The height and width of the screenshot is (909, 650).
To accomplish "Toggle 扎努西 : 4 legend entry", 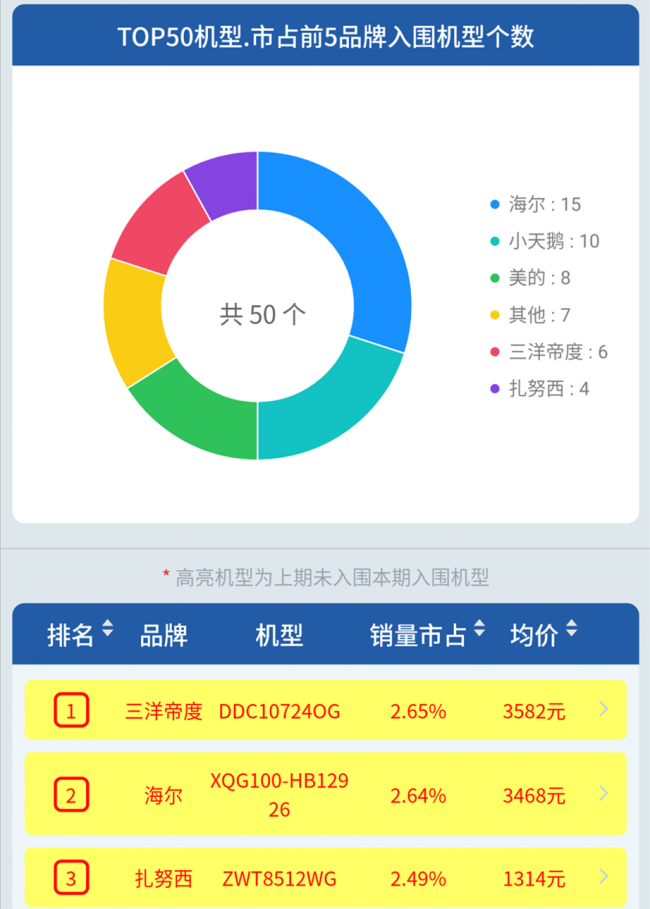I will pos(539,388).
